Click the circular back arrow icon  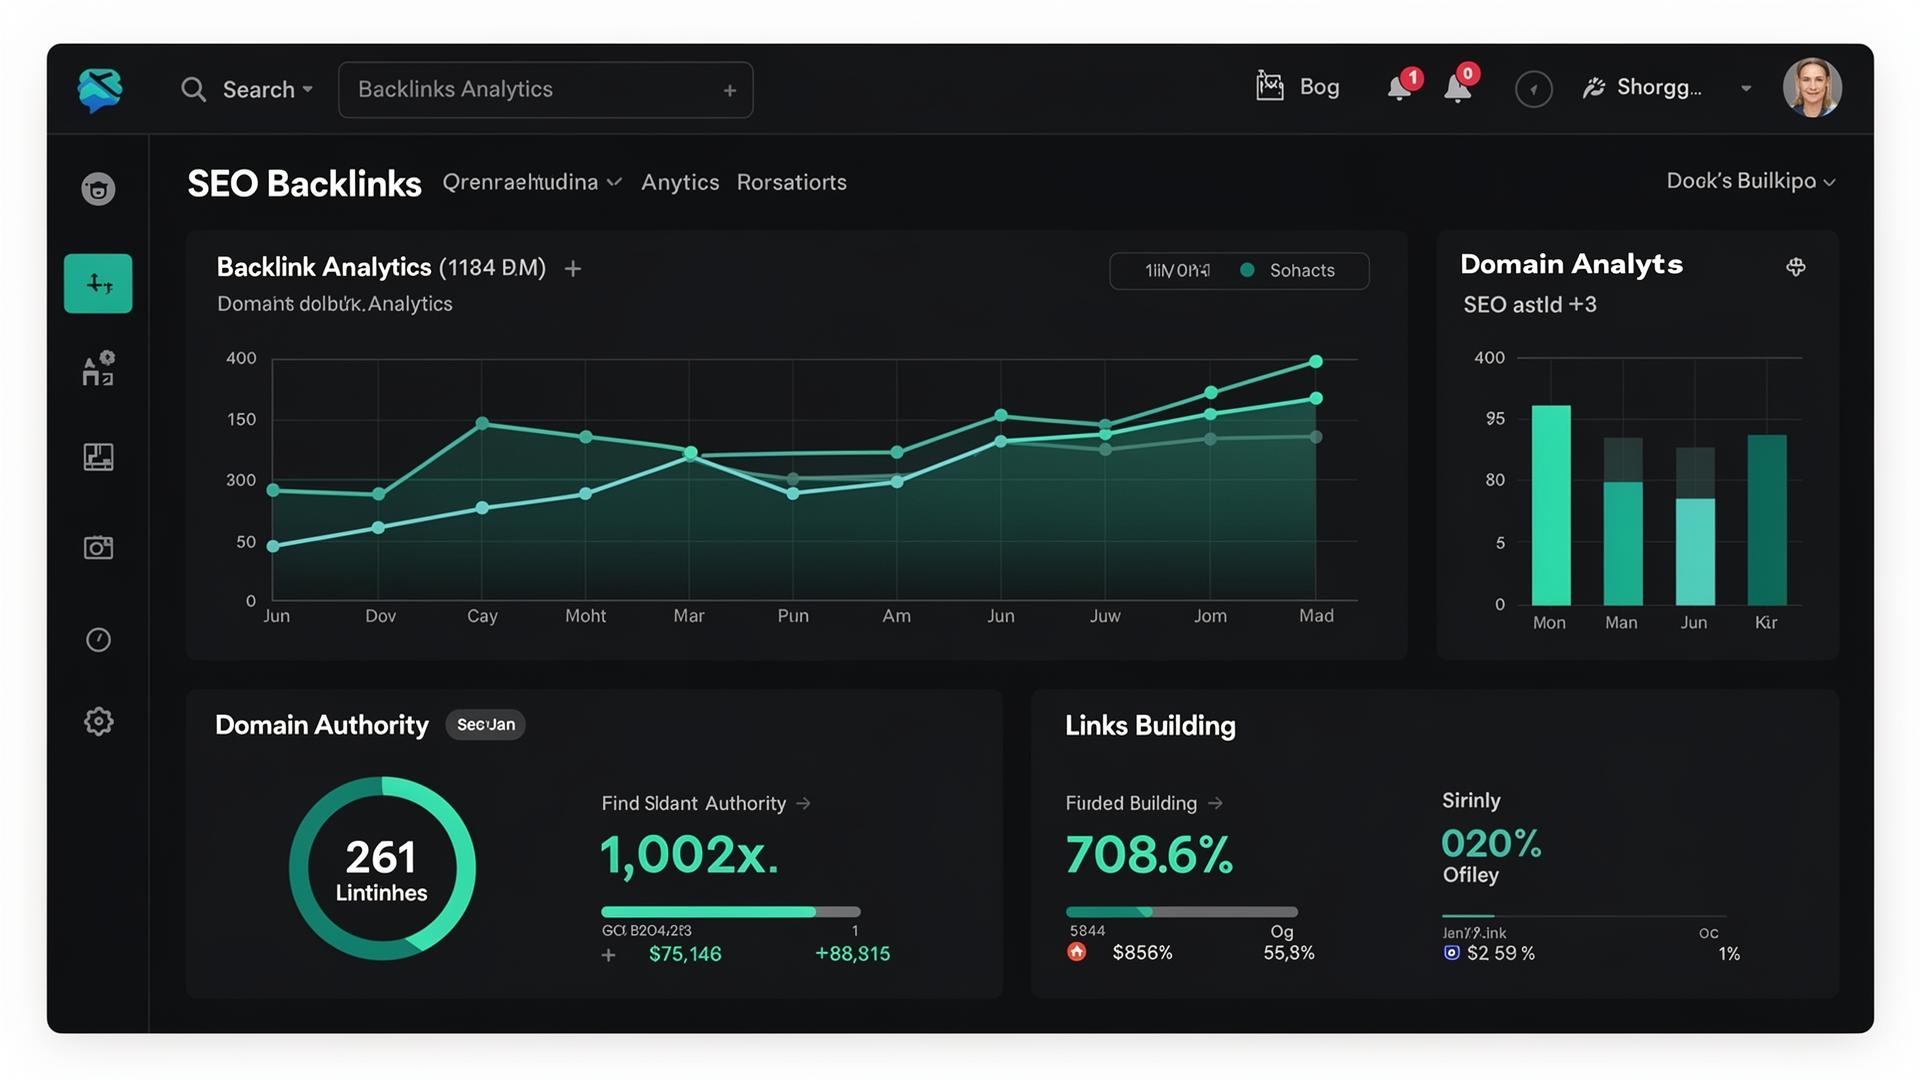point(1533,89)
